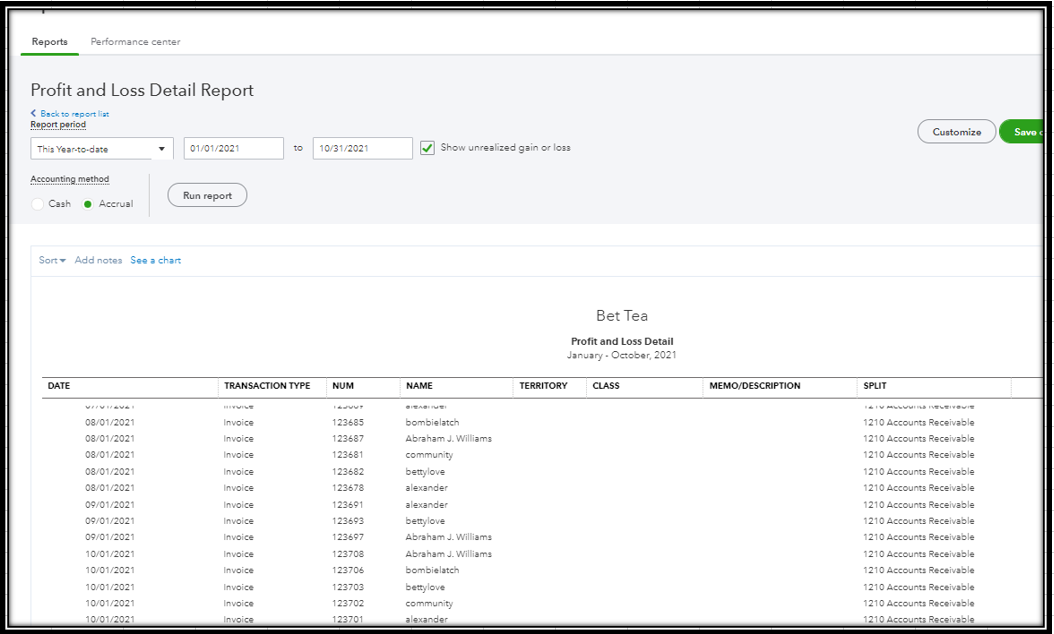The width and height of the screenshot is (1054, 634).
Task: Click date 10/01/2021 in invoice 123708 row
Action: [x=110, y=554]
